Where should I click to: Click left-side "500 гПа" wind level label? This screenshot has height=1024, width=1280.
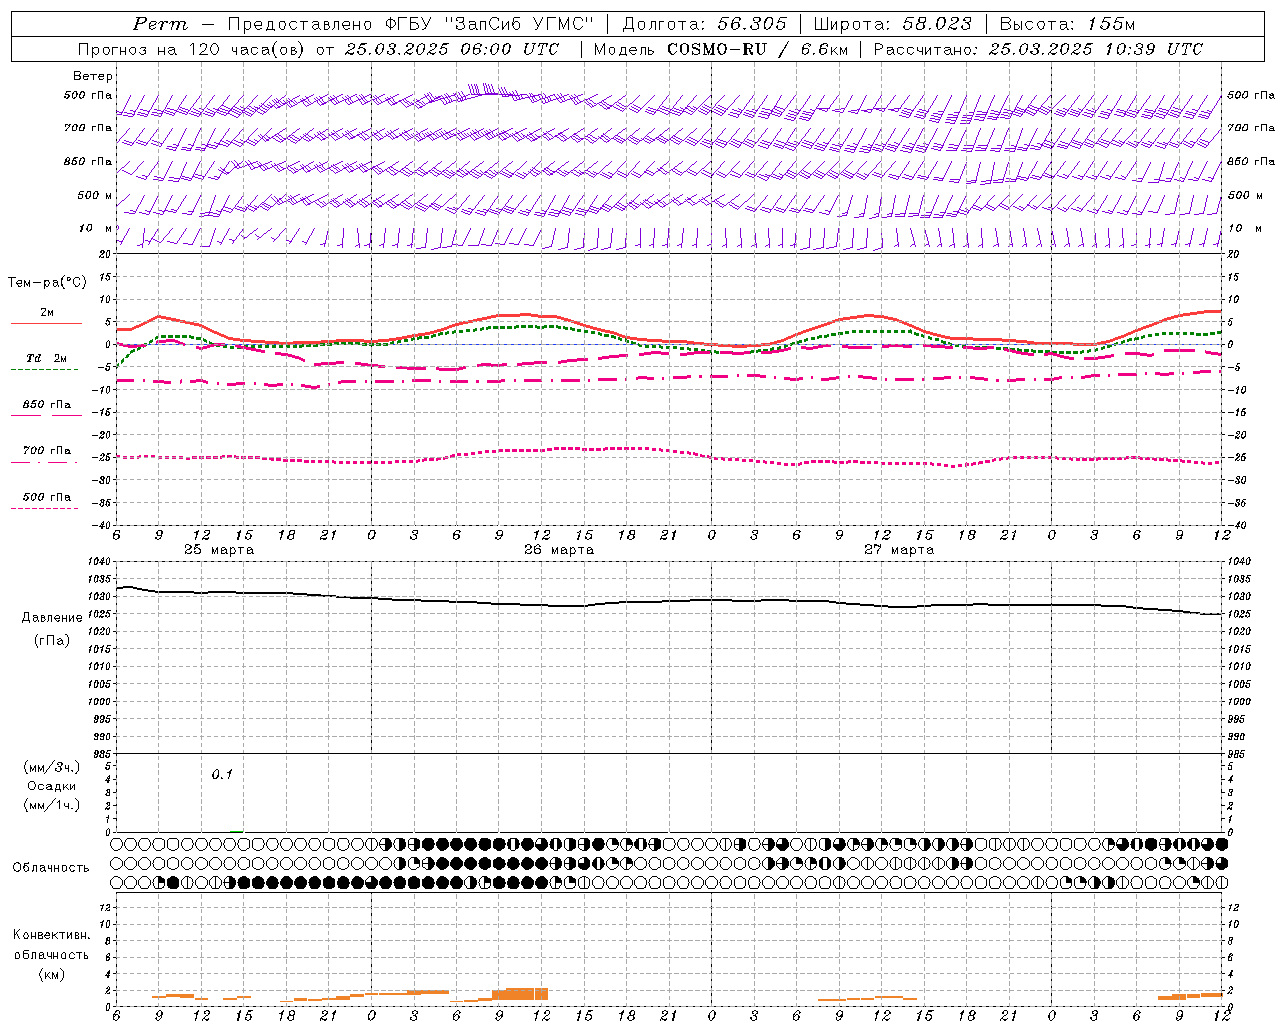88,95
